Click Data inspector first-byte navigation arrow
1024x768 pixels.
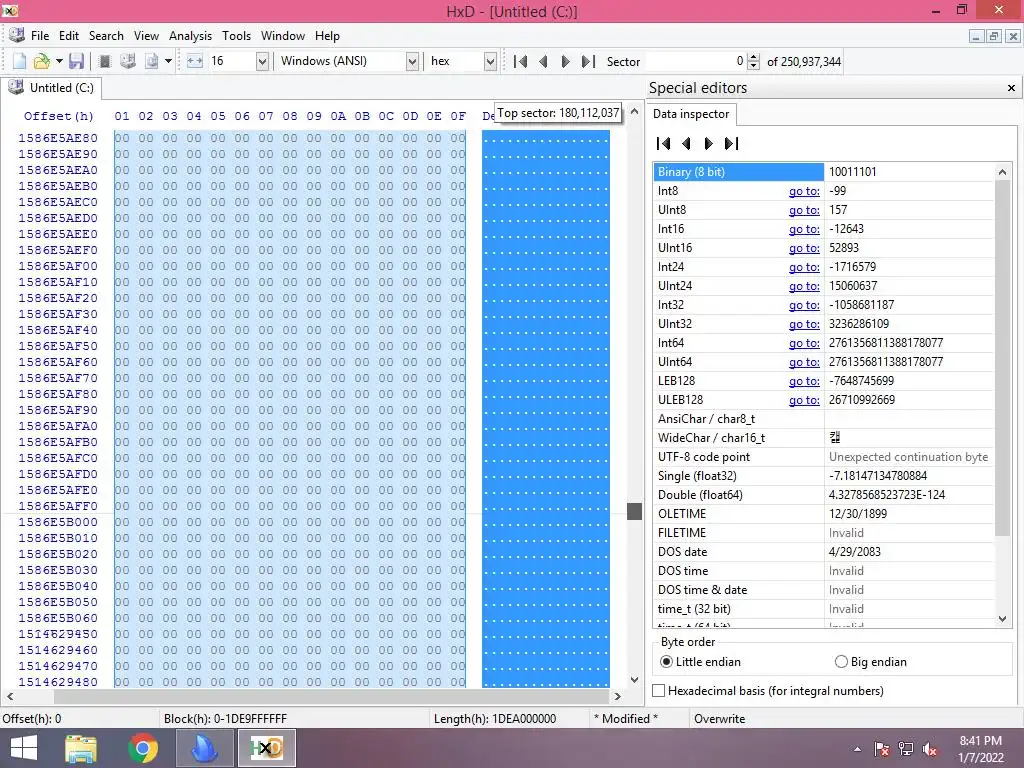click(664, 144)
